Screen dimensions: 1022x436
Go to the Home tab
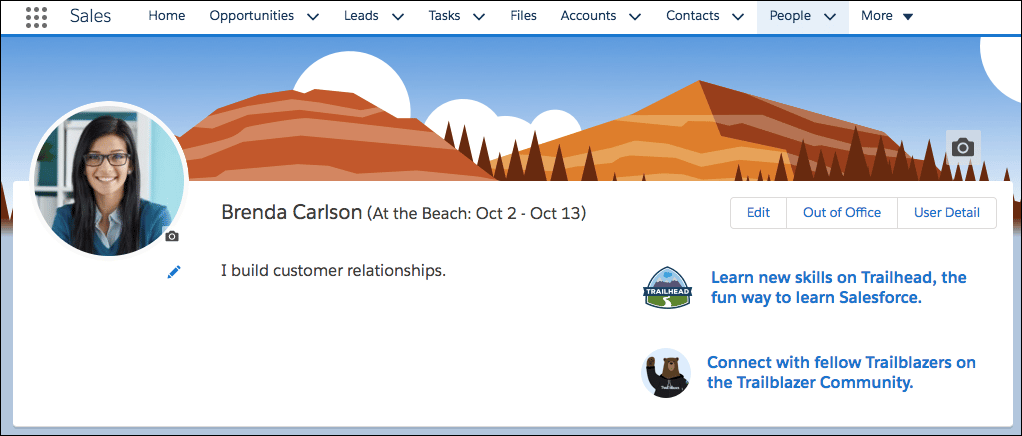(167, 16)
